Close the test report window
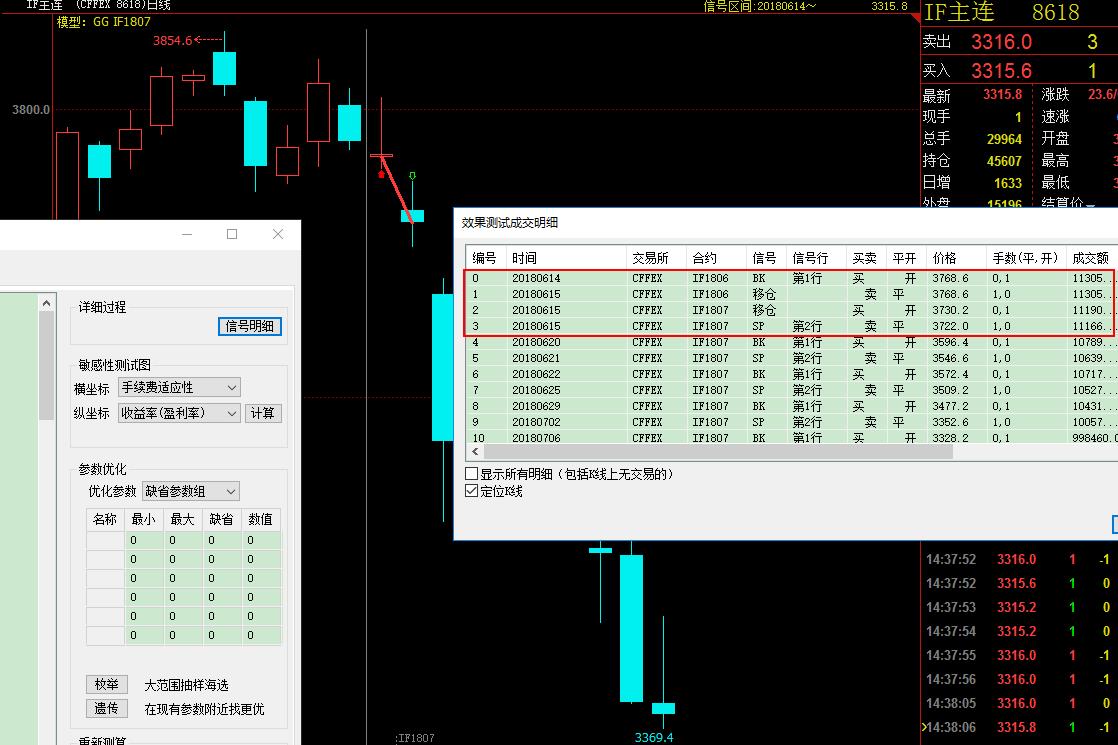This screenshot has height=745, width=1118. [x=278, y=234]
